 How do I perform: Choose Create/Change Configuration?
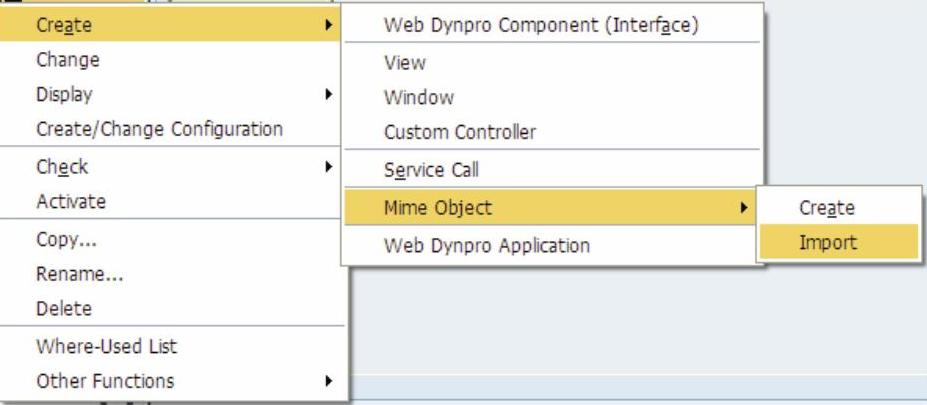[x=170, y=129]
